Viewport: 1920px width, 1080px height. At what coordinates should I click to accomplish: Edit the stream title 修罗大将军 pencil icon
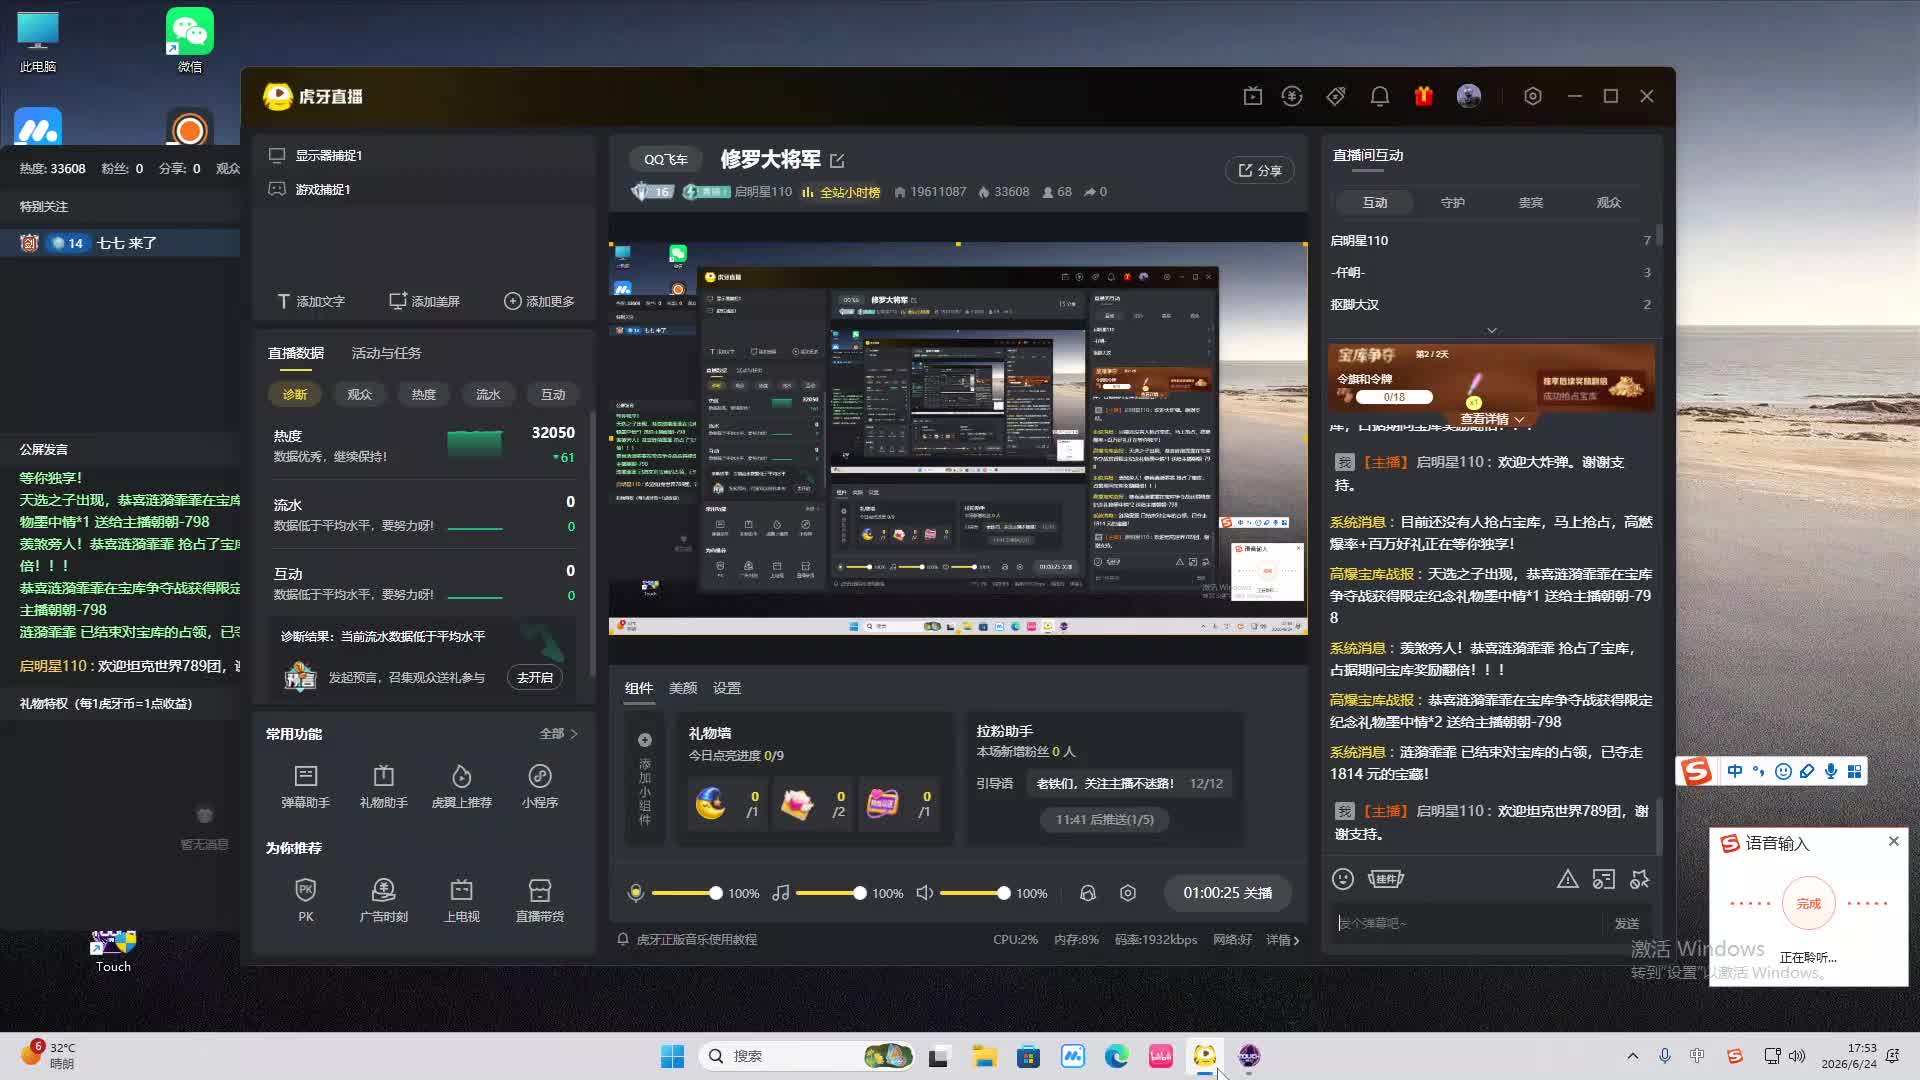837,160
